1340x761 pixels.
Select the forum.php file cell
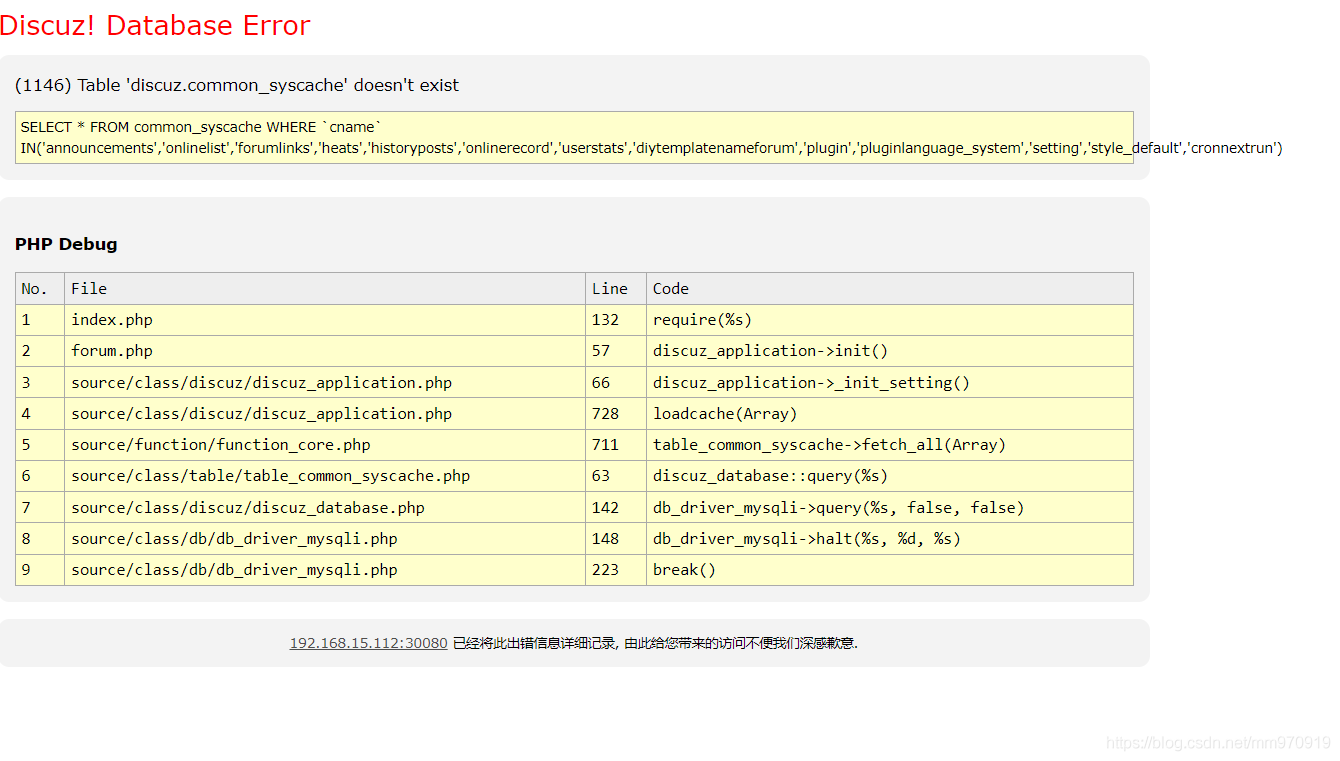[325, 351]
